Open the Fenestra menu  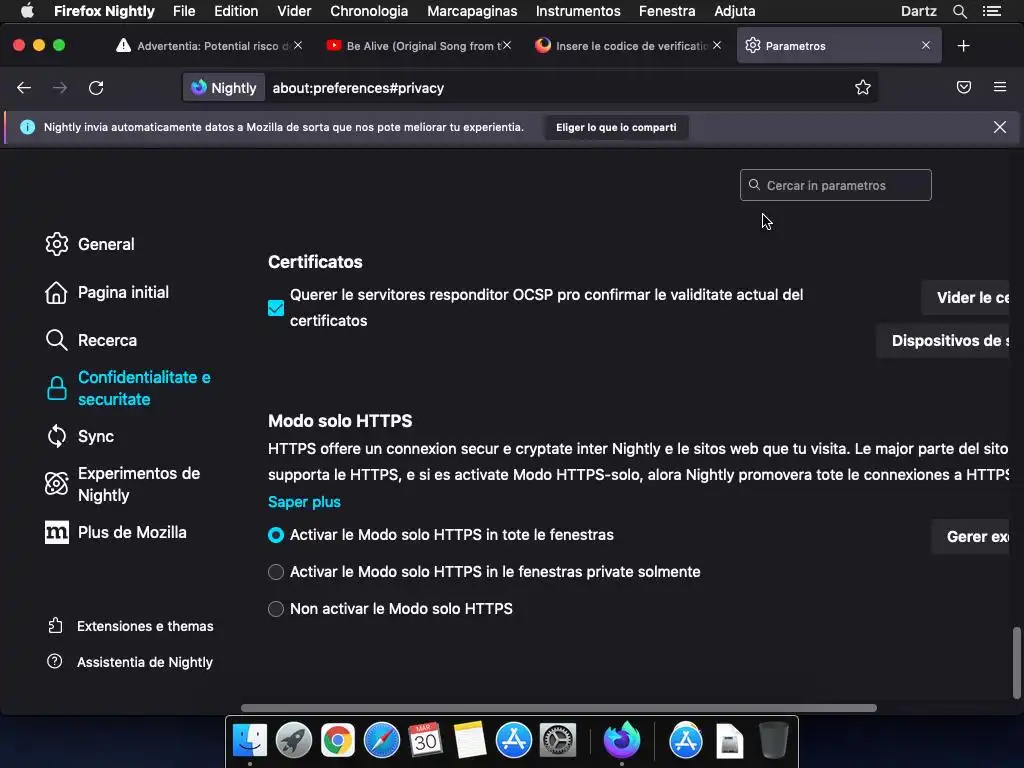pyautogui.click(x=667, y=11)
